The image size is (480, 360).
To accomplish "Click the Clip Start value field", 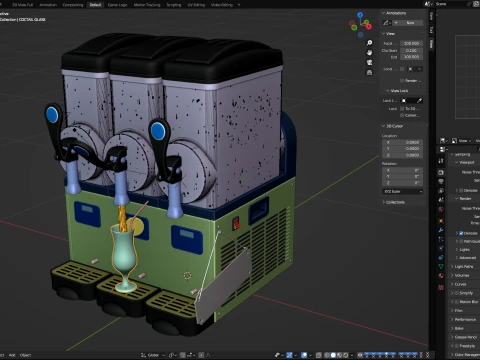I will coord(412,50).
